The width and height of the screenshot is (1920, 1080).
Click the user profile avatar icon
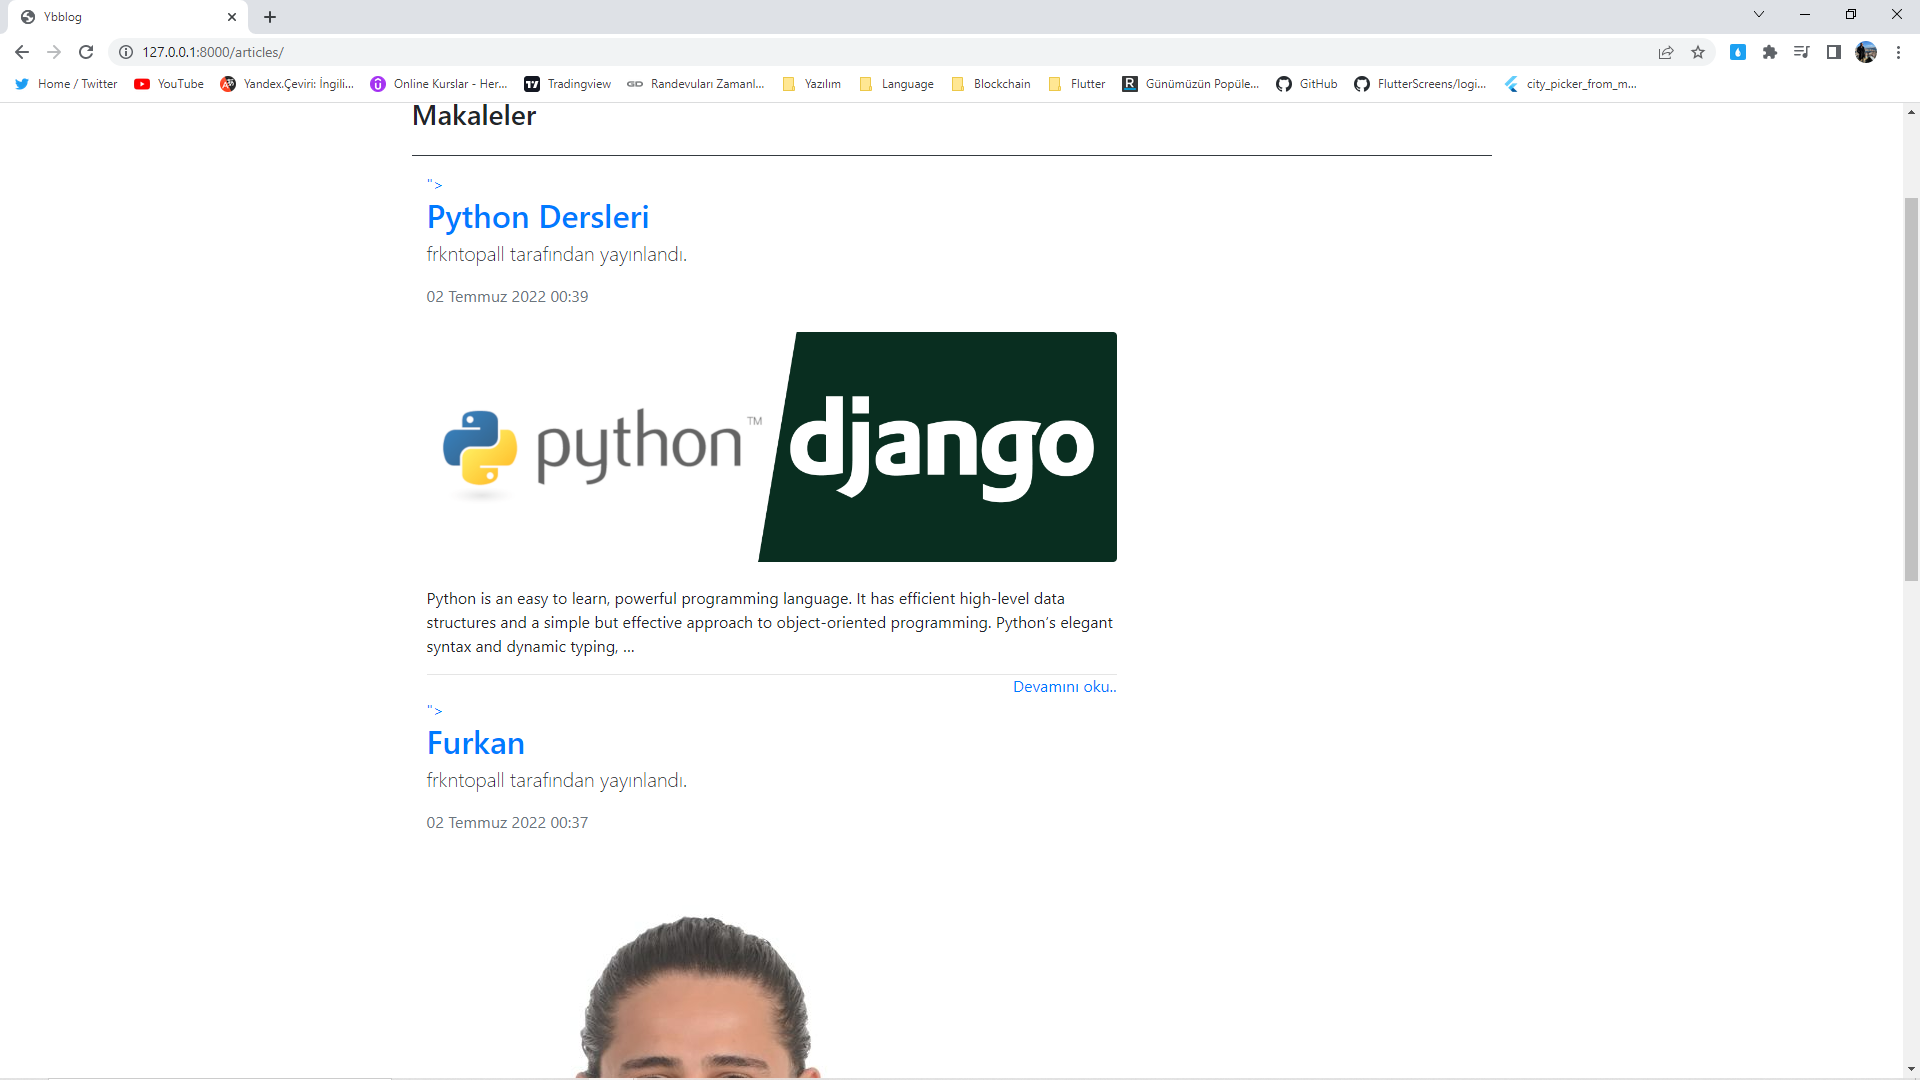coord(1867,52)
